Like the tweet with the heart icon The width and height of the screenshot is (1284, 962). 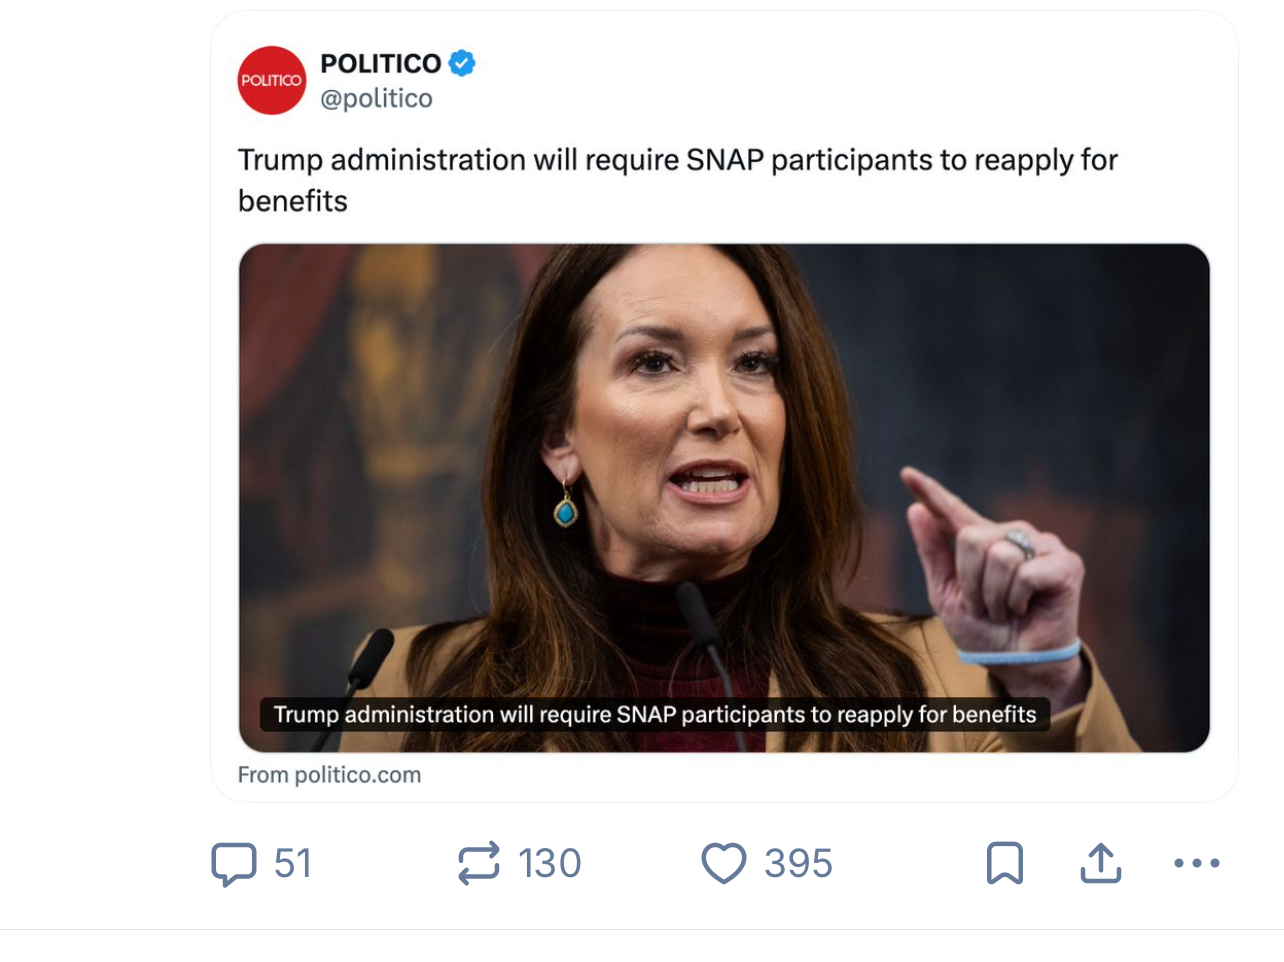[723, 864]
